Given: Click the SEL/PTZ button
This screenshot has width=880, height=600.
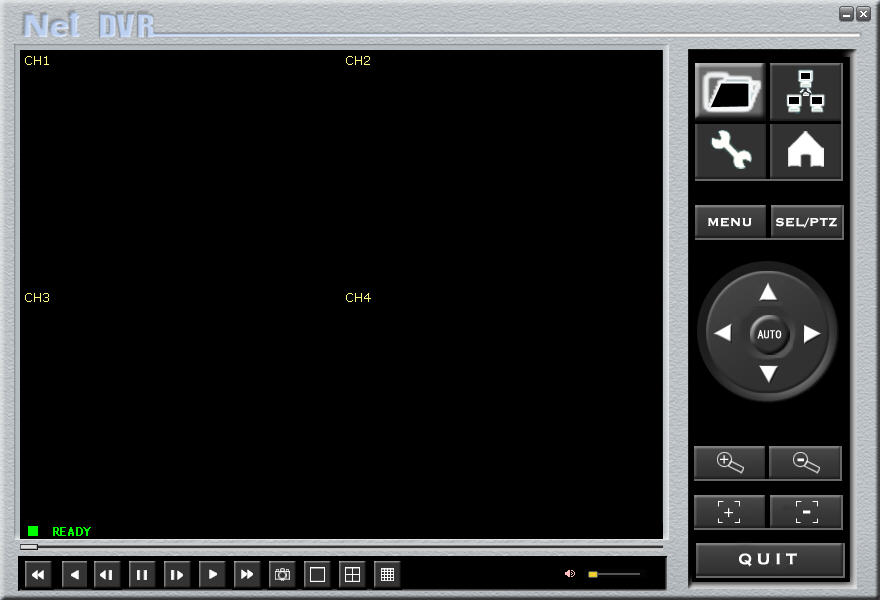Looking at the screenshot, I should (806, 222).
